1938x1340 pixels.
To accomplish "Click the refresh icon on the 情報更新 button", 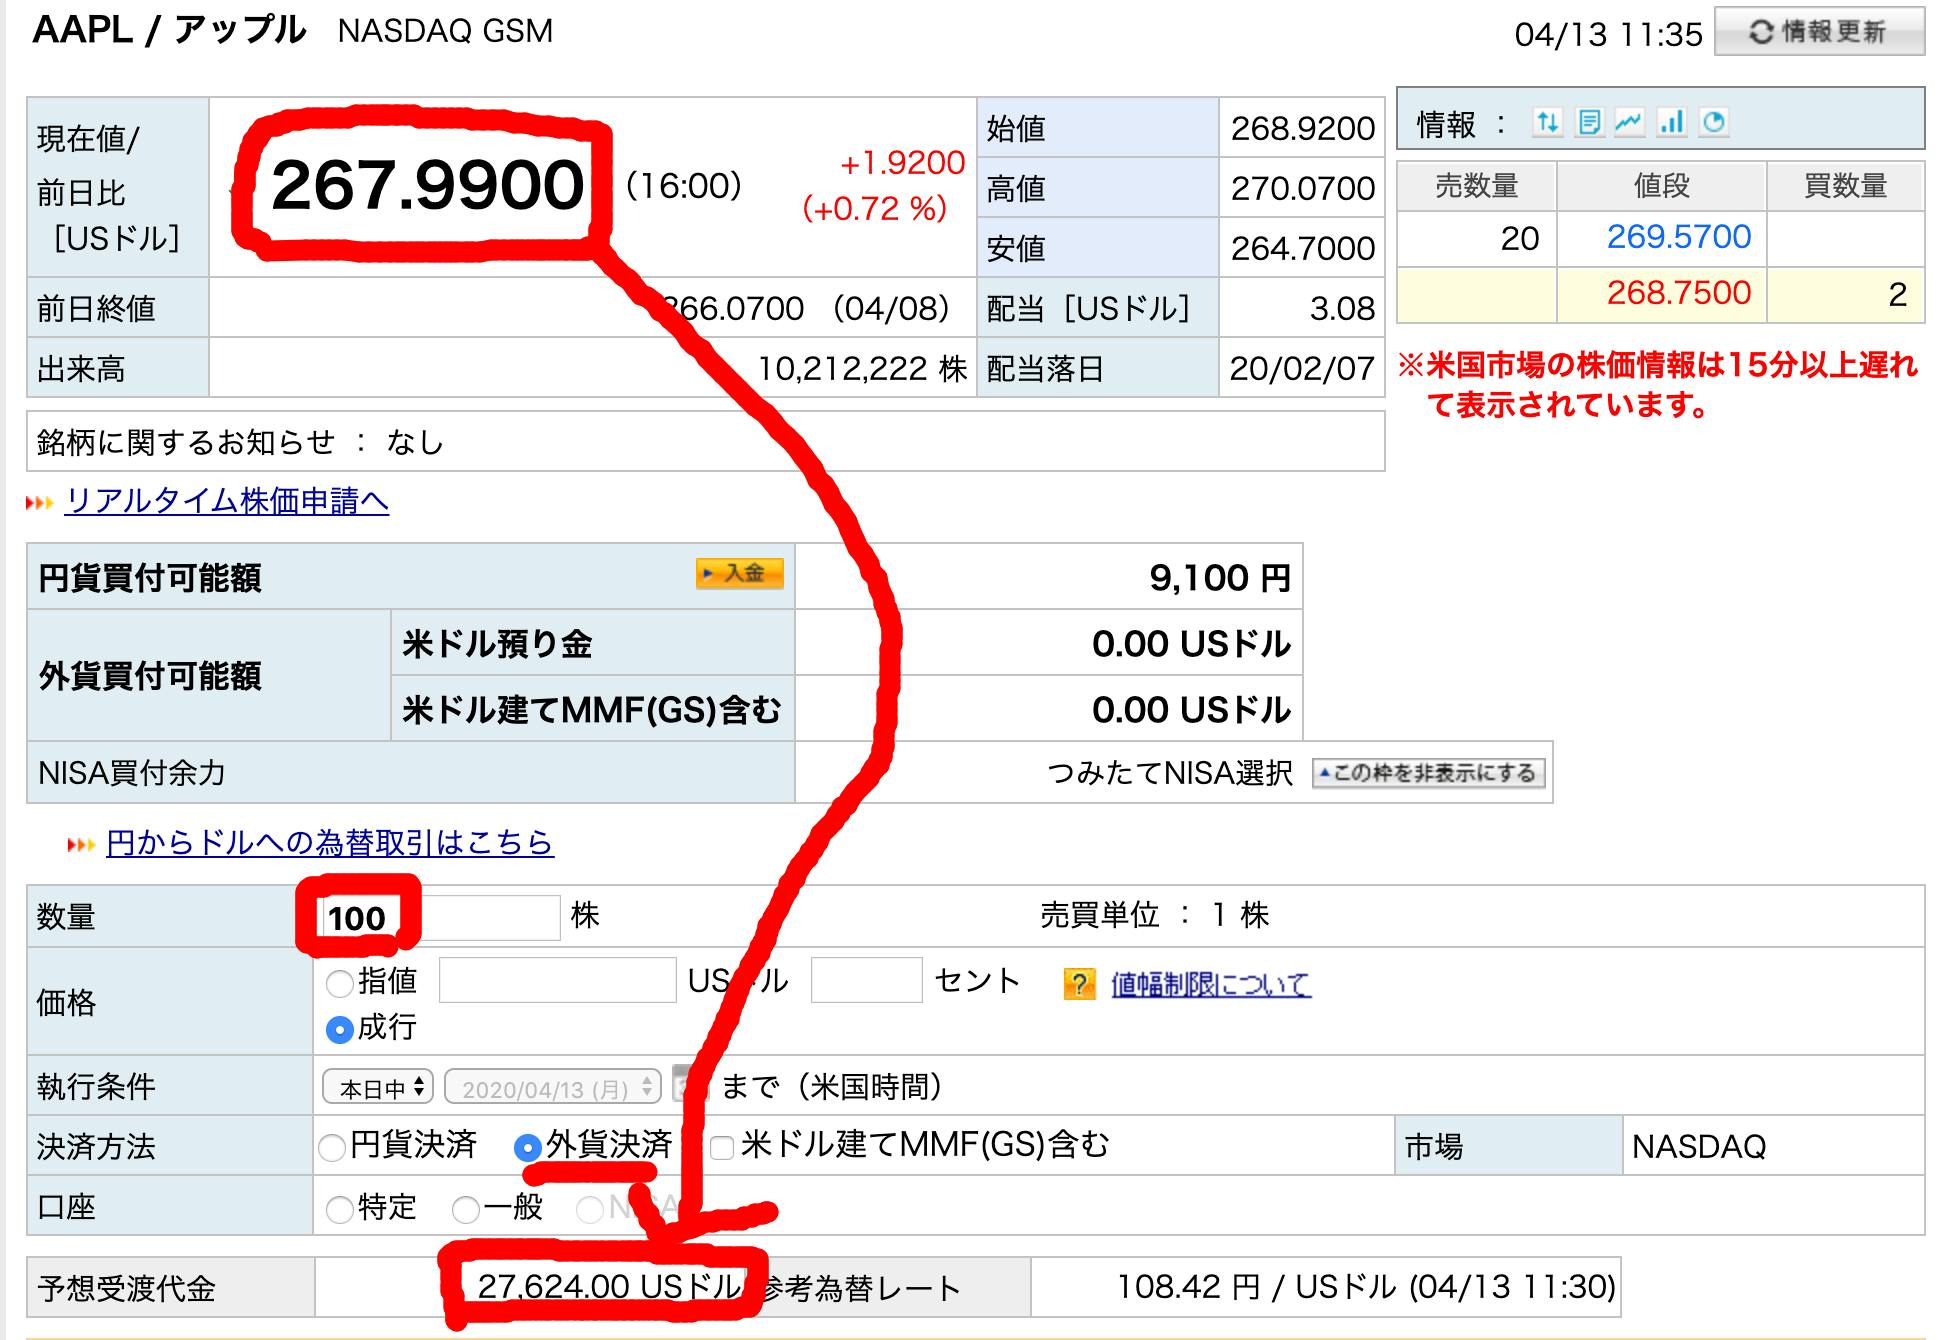I will point(1763,30).
